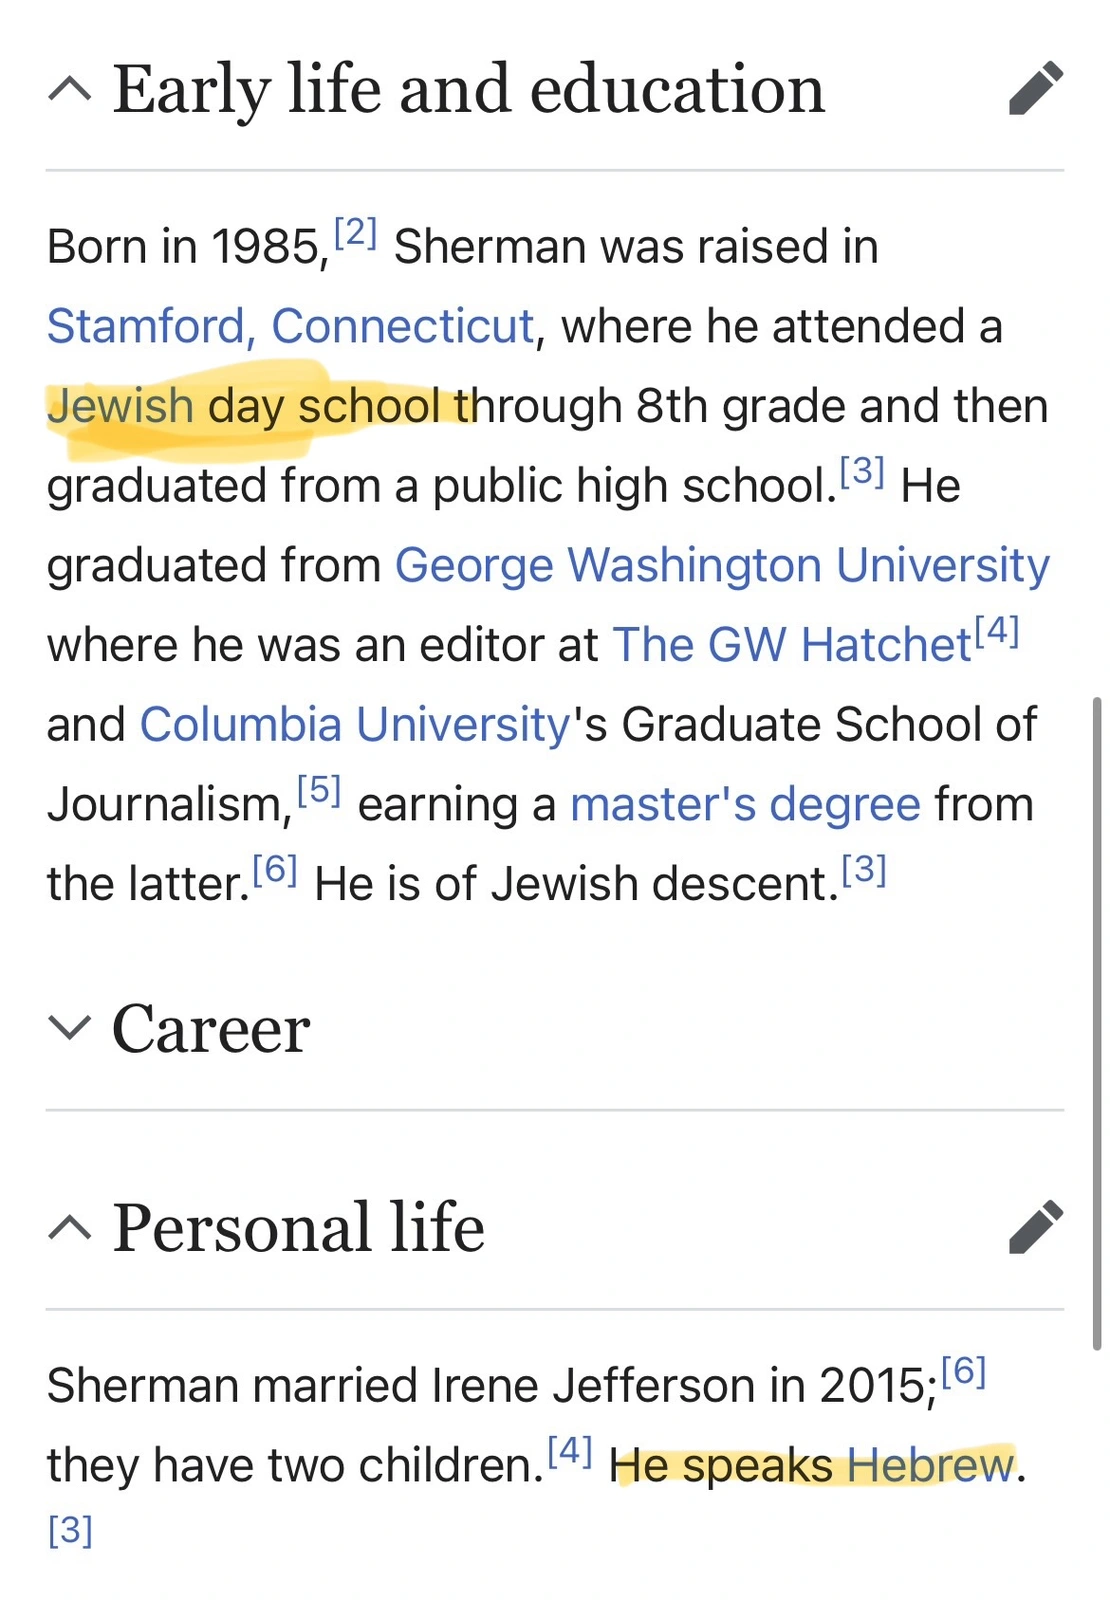
Task: Click the page scrollbar on right edge
Action: pos(1098,1020)
